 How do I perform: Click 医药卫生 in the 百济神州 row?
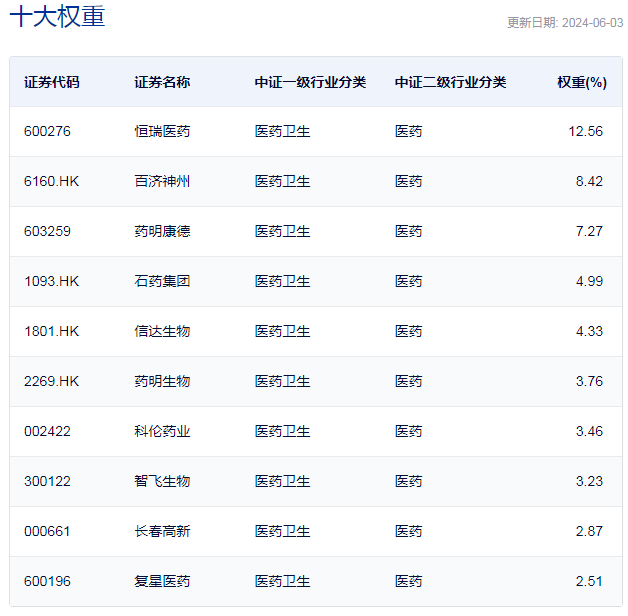[283, 181]
